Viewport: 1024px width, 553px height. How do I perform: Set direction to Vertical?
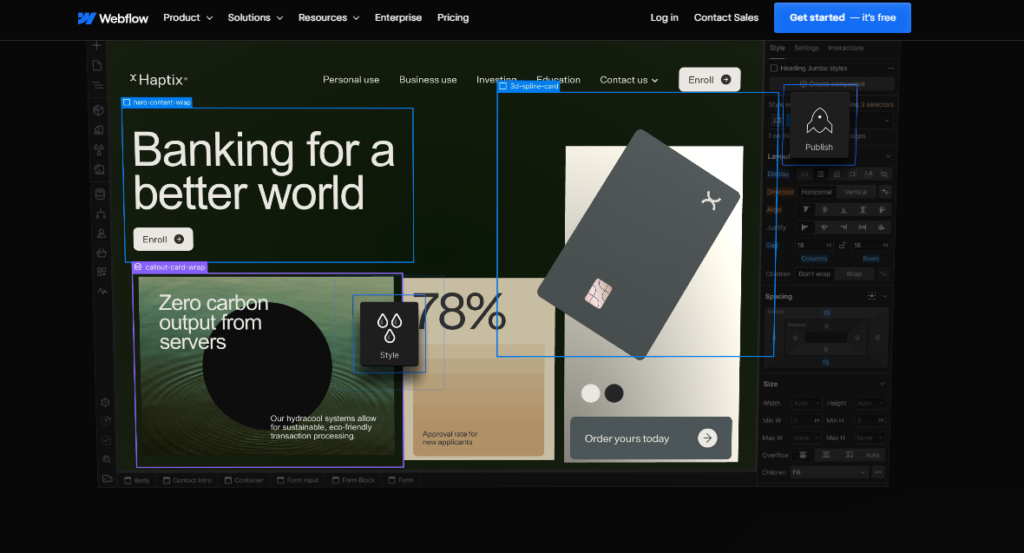point(856,192)
